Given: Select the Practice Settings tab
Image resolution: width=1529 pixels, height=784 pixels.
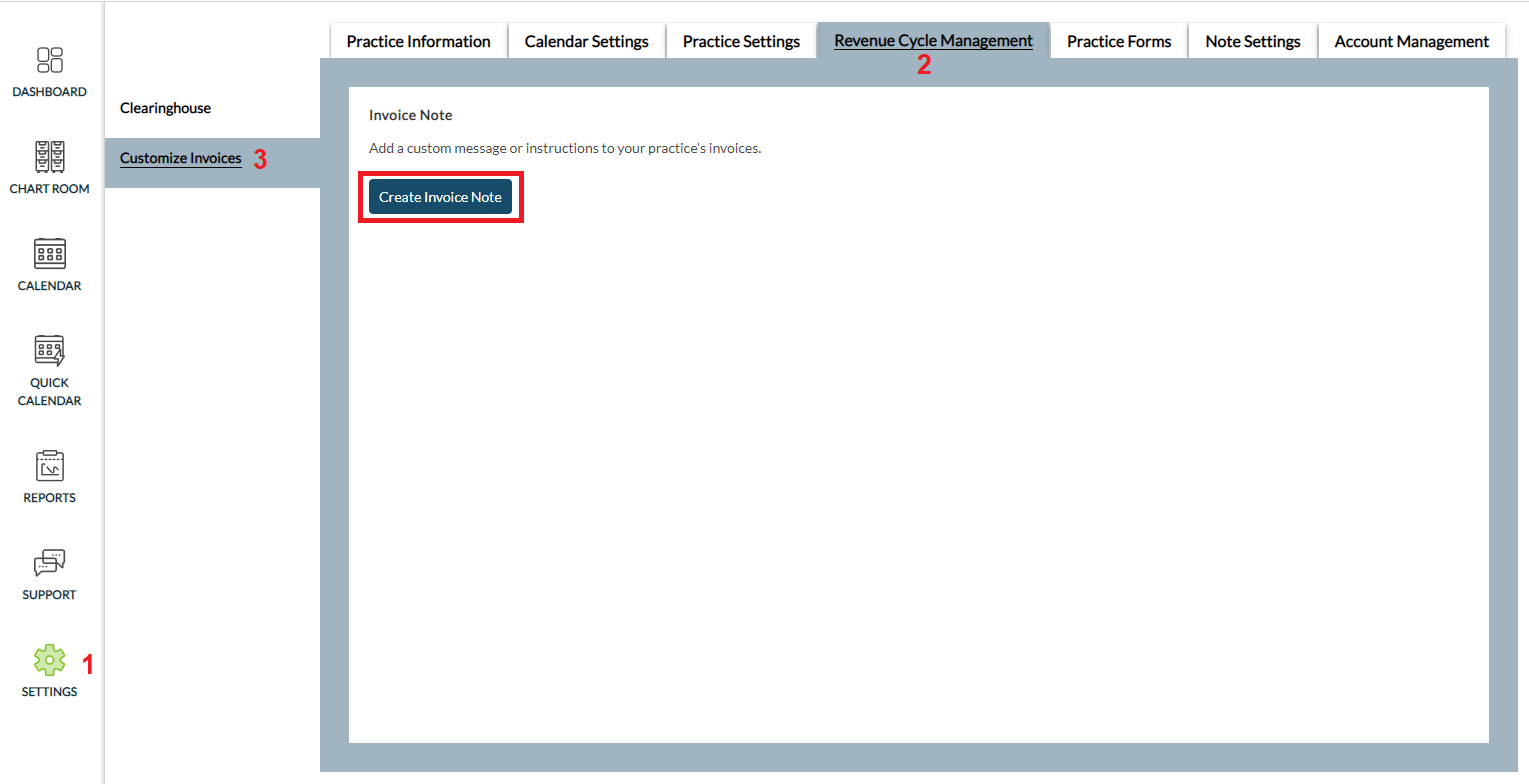Looking at the screenshot, I should (x=741, y=41).
